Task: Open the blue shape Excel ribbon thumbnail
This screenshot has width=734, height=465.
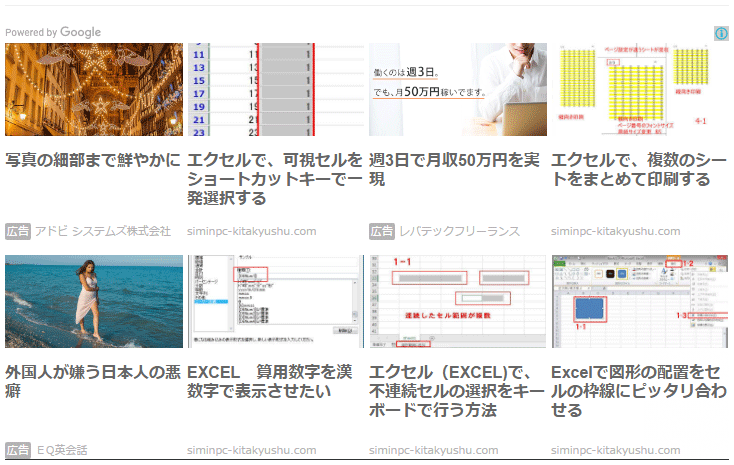Action: [x=639, y=302]
